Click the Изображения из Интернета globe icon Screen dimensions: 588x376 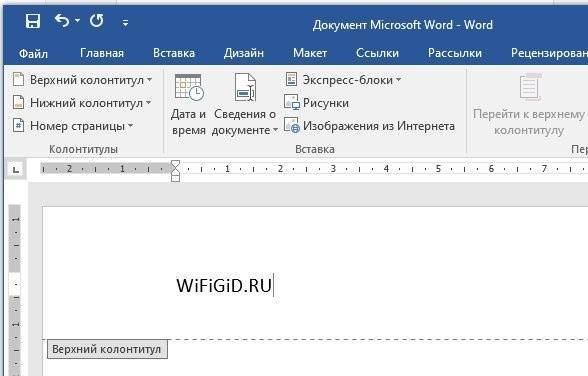coord(292,125)
